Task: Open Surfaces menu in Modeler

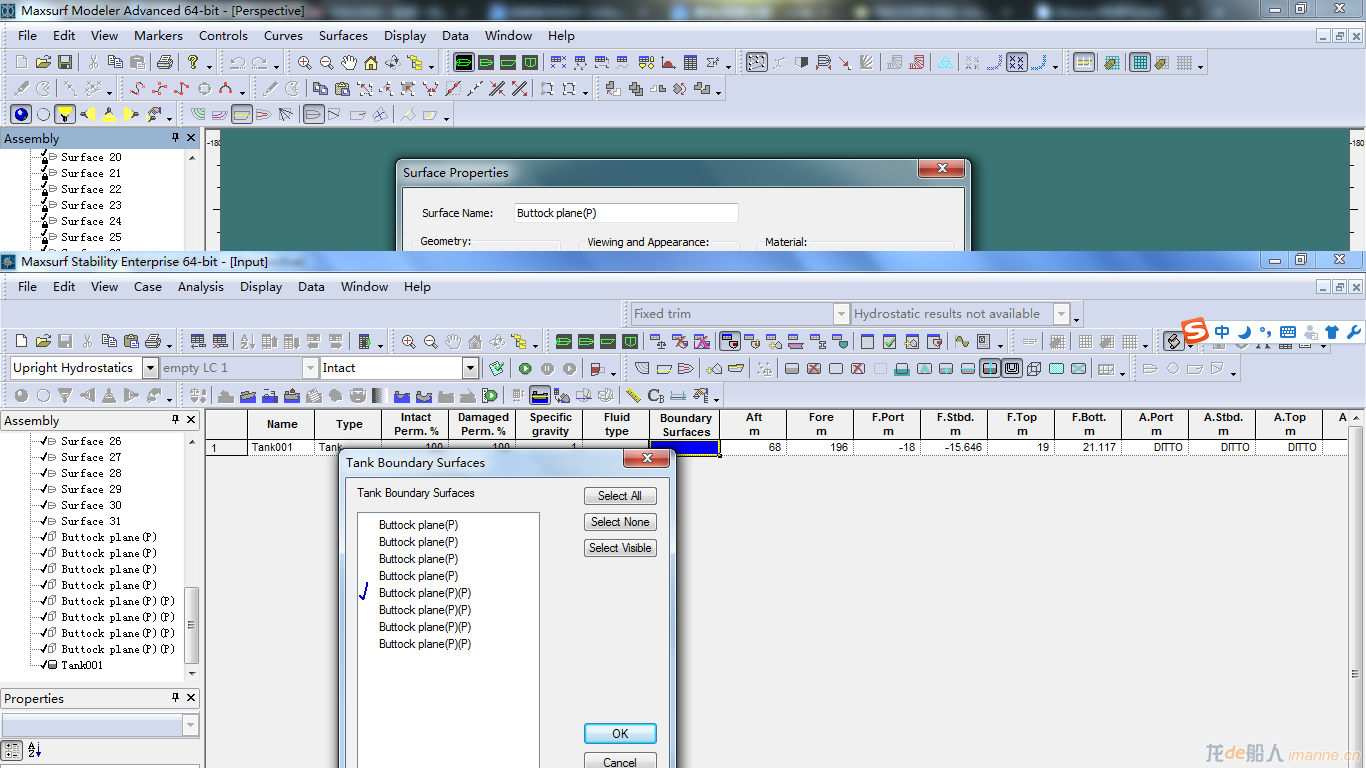Action: [x=343, y=35]
